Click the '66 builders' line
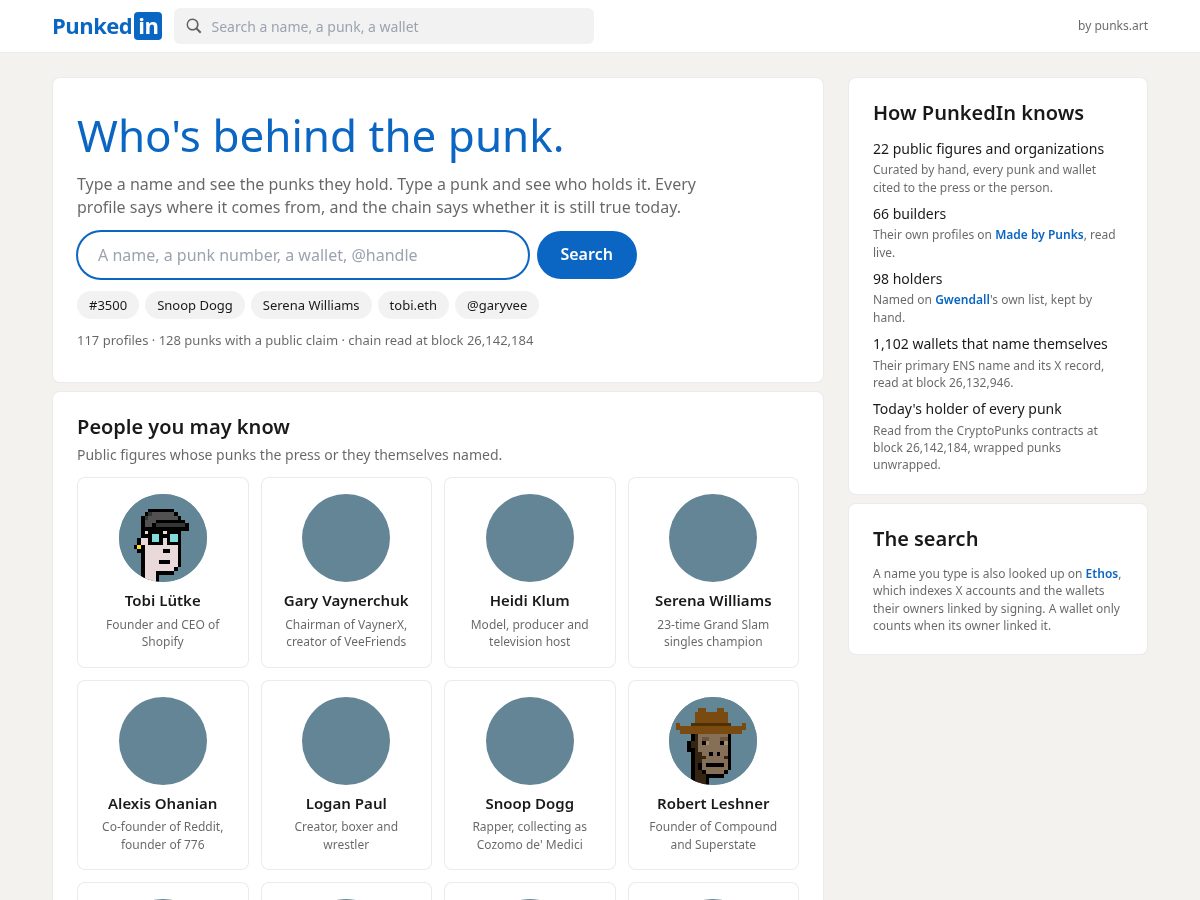 pos(909,214)
